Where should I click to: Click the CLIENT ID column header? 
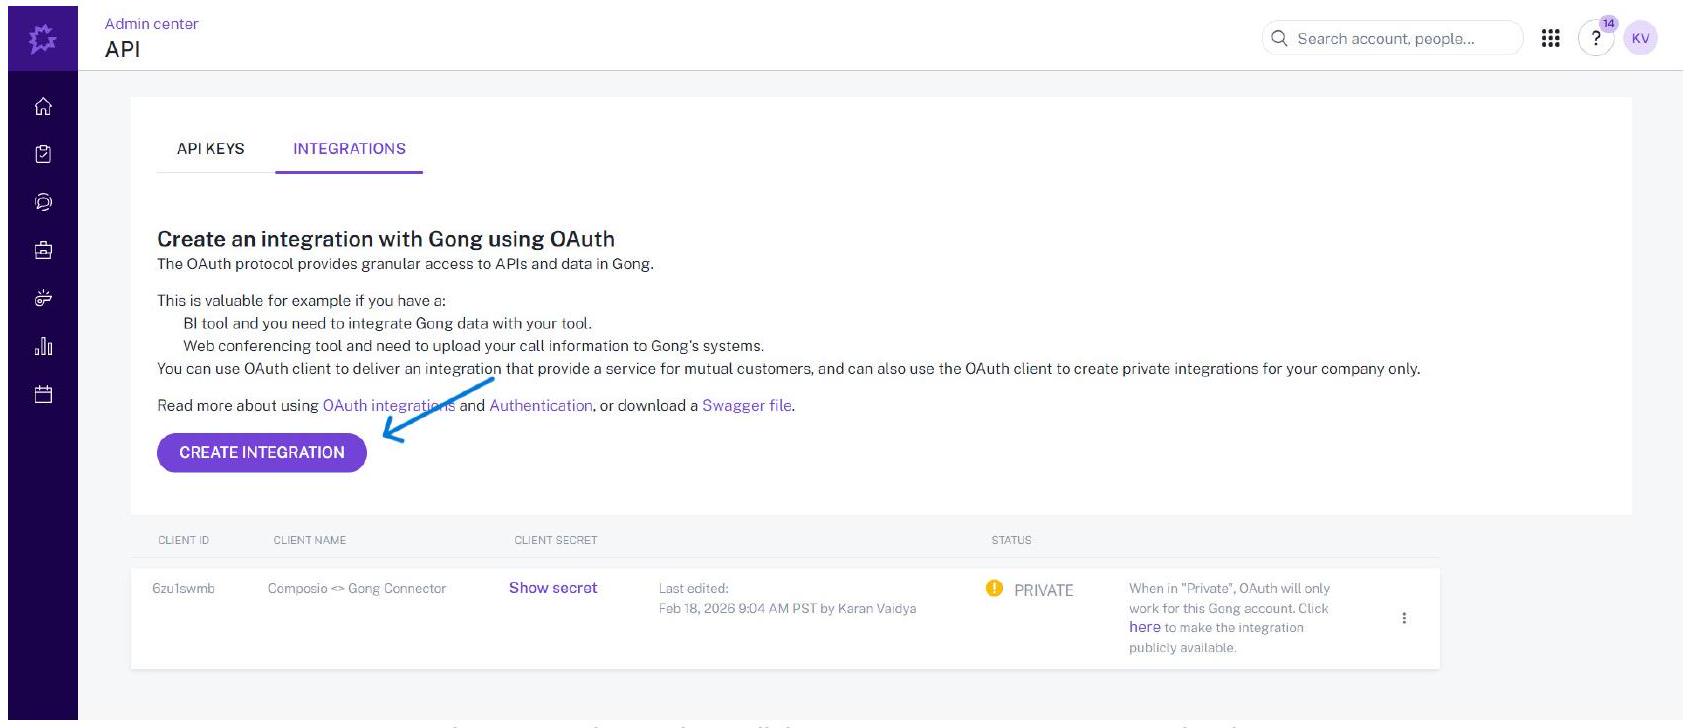tap(184, 540)
